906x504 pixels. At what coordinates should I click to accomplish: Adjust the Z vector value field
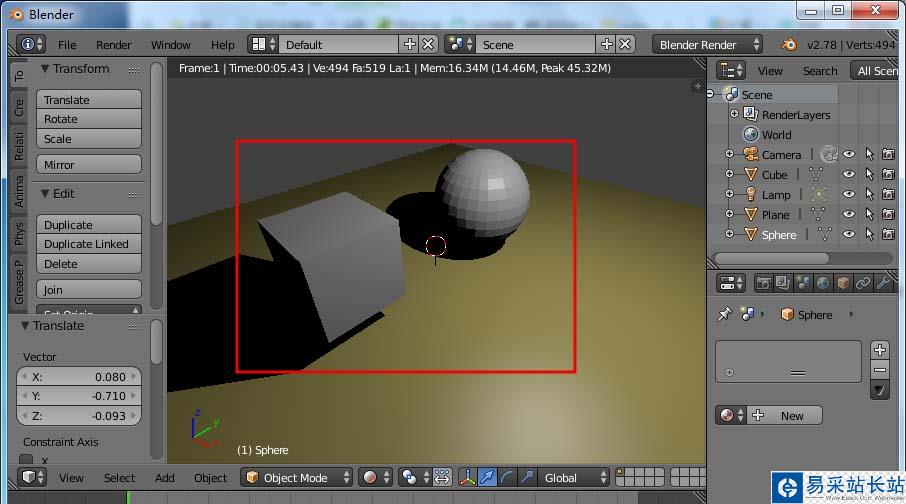[79, 416]
